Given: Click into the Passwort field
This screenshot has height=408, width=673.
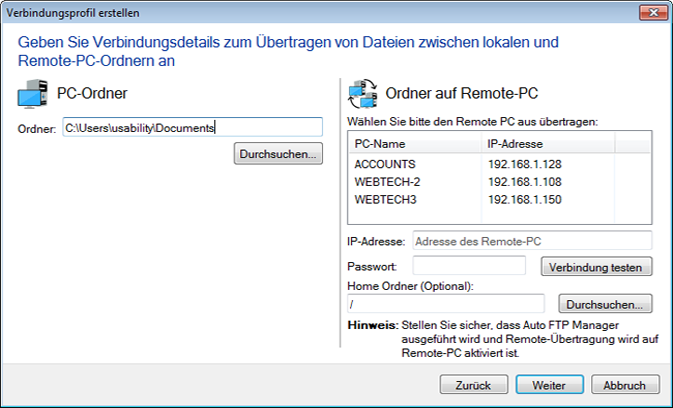Looking at the screenshot, I should [x=468, y=266].
